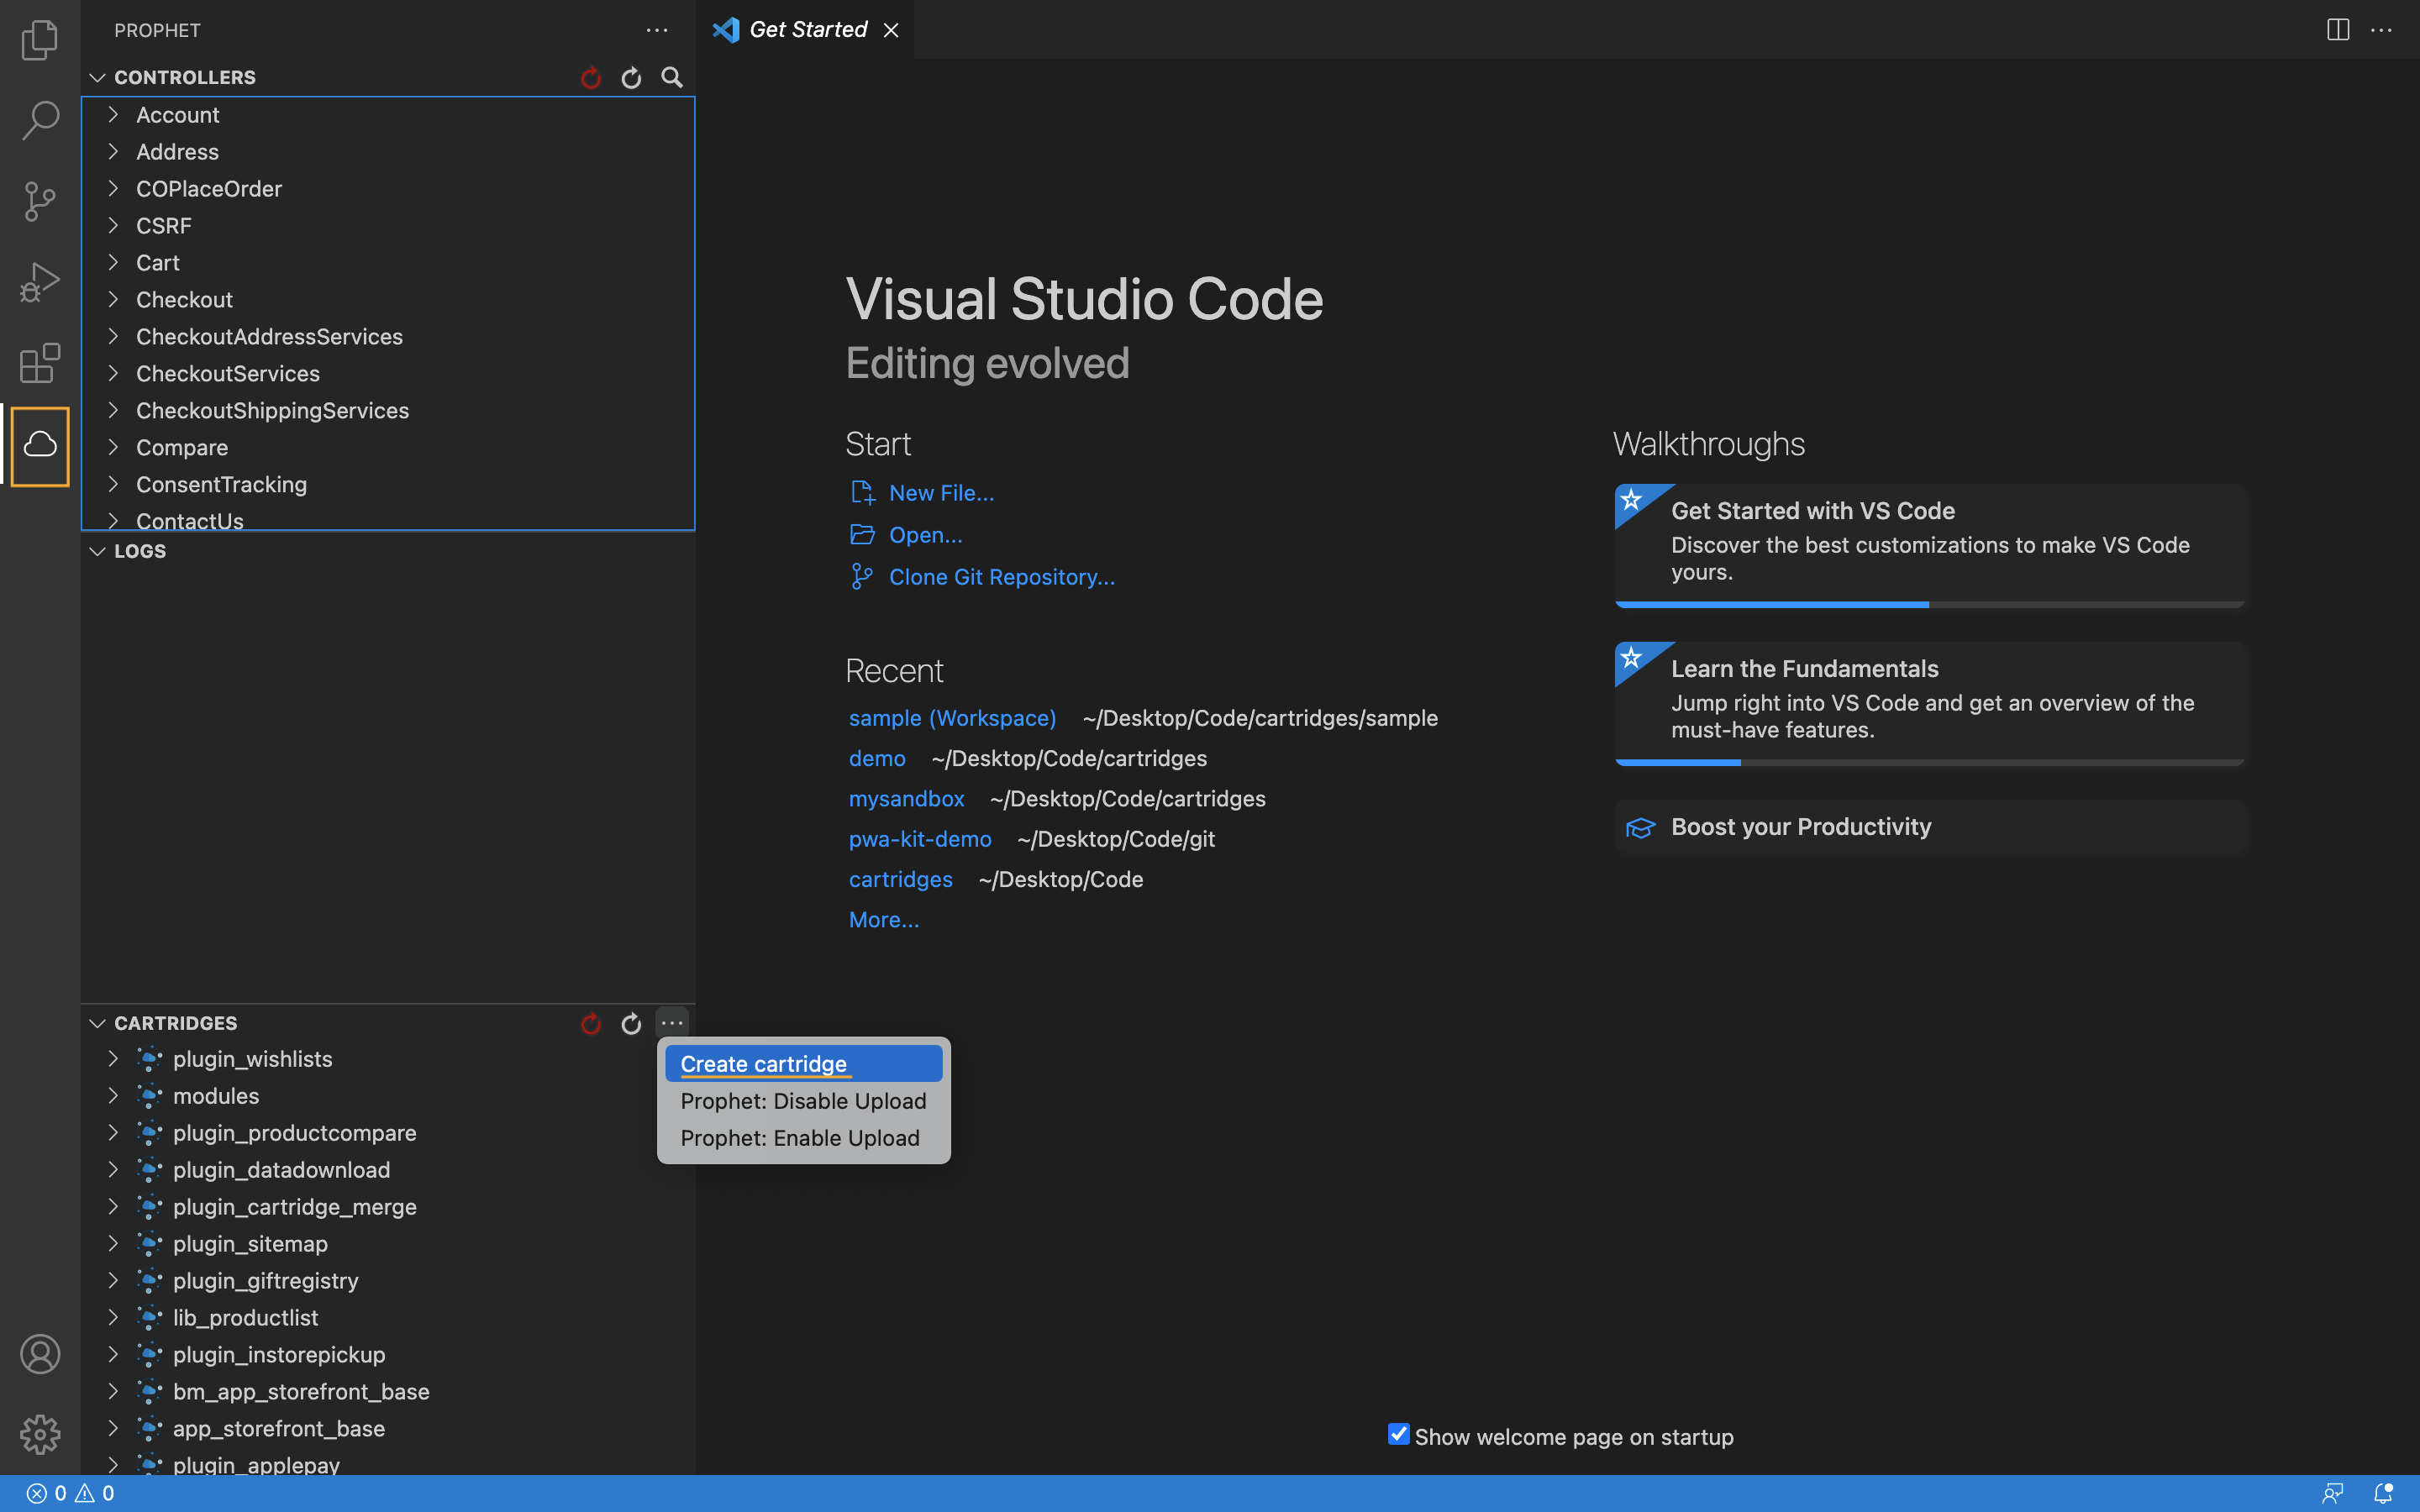Select Prophet: Disable Upload menu item
The image size is (2420, 1512).
(803, 1101)
